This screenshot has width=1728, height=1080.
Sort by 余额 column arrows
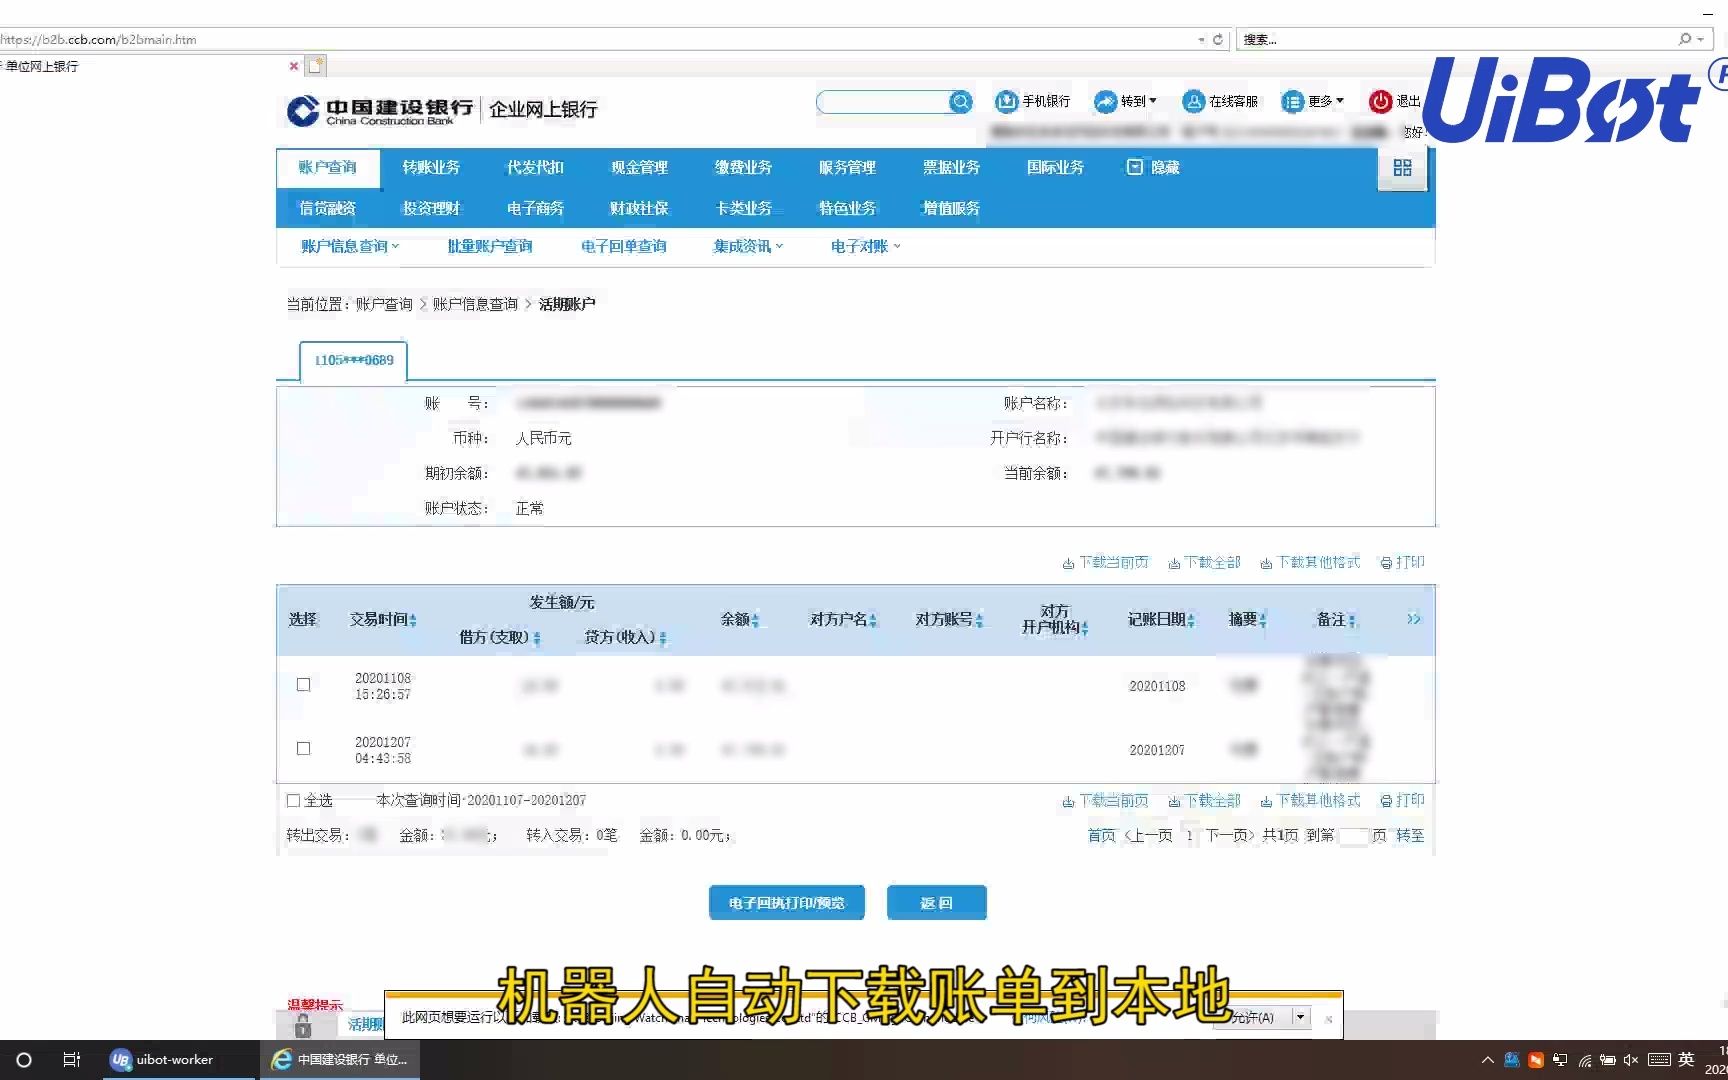(755, 621)
